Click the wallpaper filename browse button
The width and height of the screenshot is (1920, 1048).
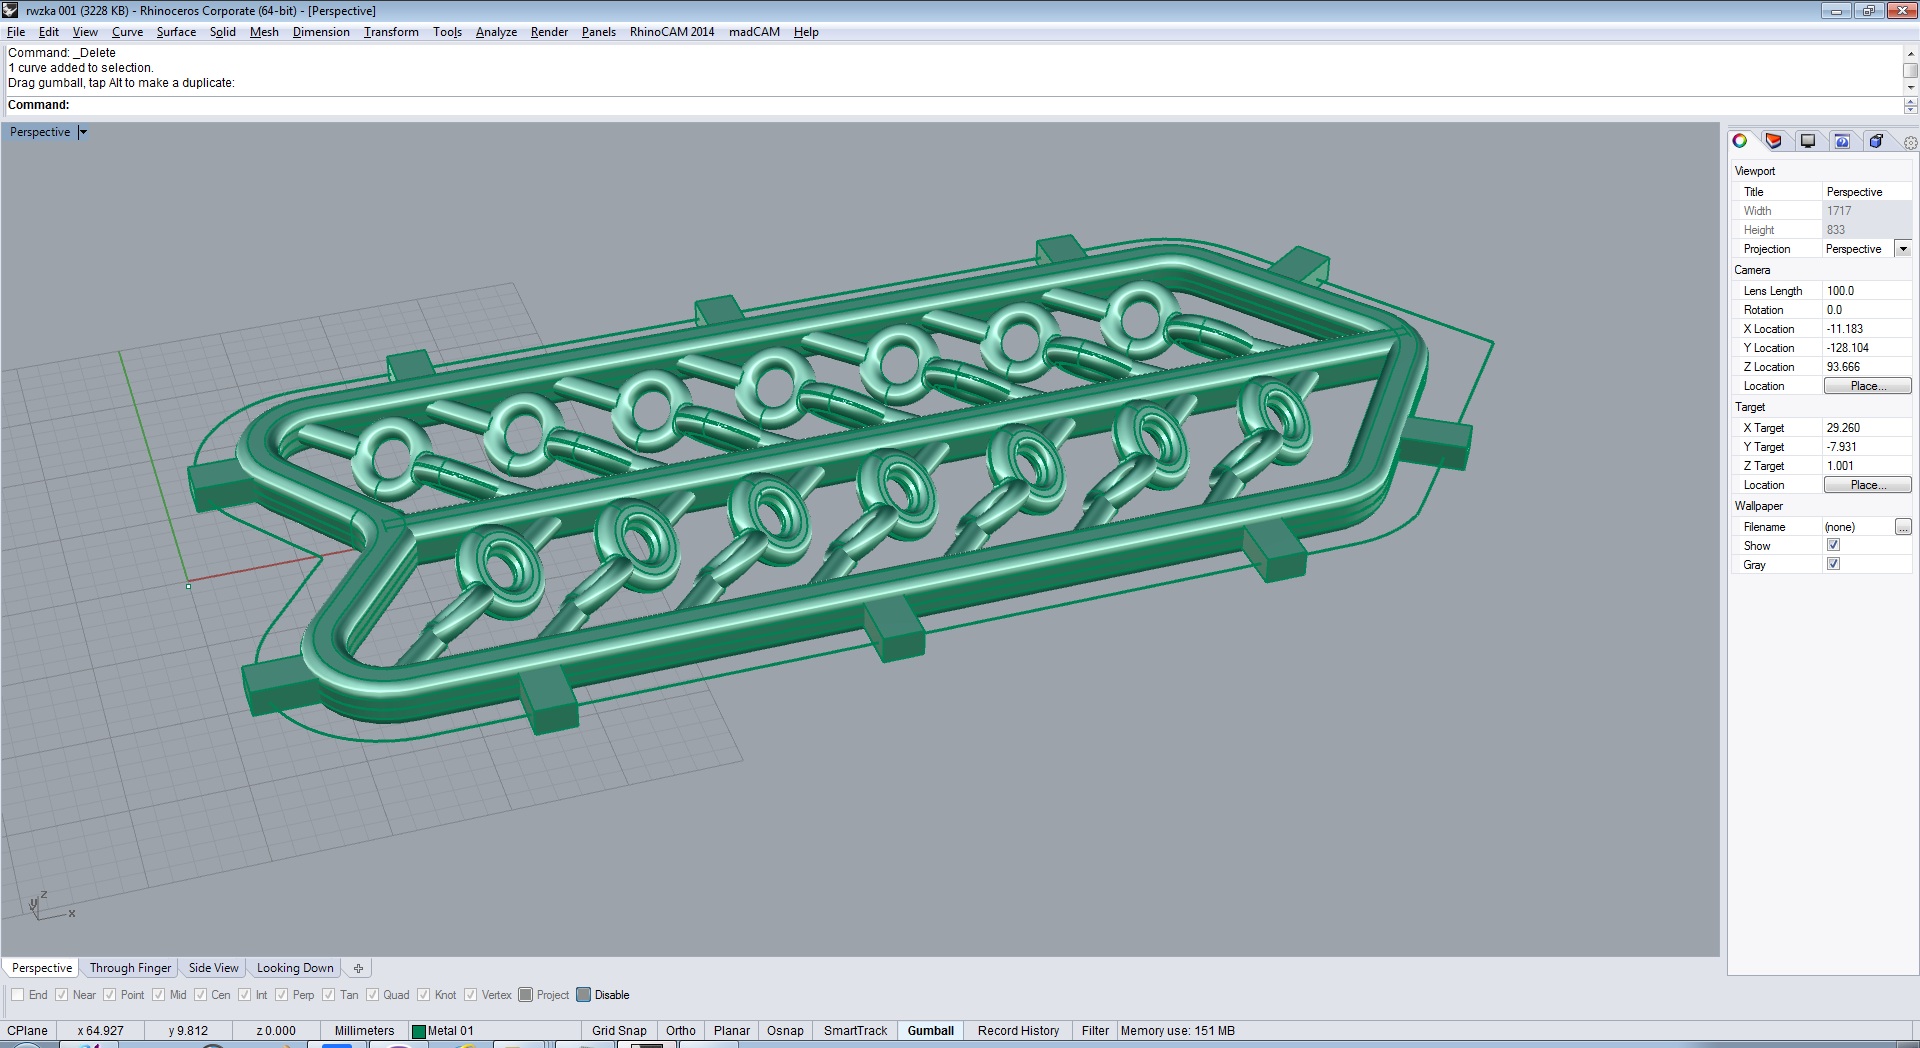point(1902,527)
